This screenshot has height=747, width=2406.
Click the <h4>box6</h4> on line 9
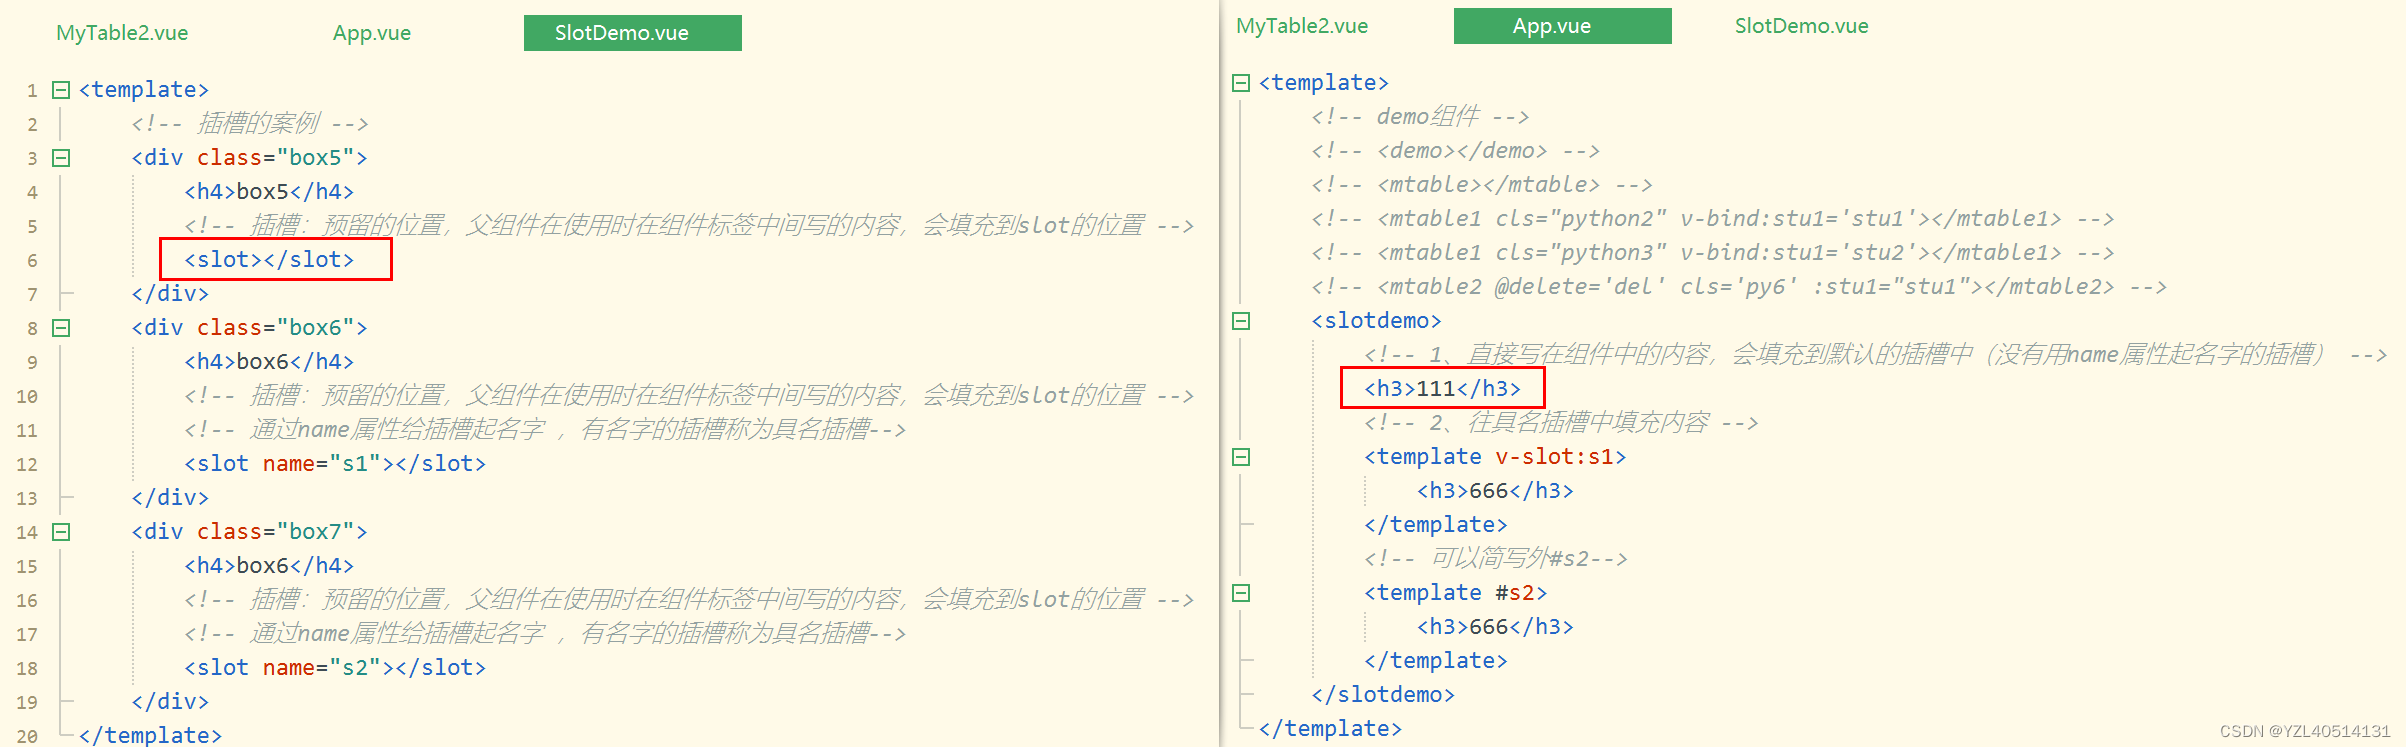(x=269, y=362)
